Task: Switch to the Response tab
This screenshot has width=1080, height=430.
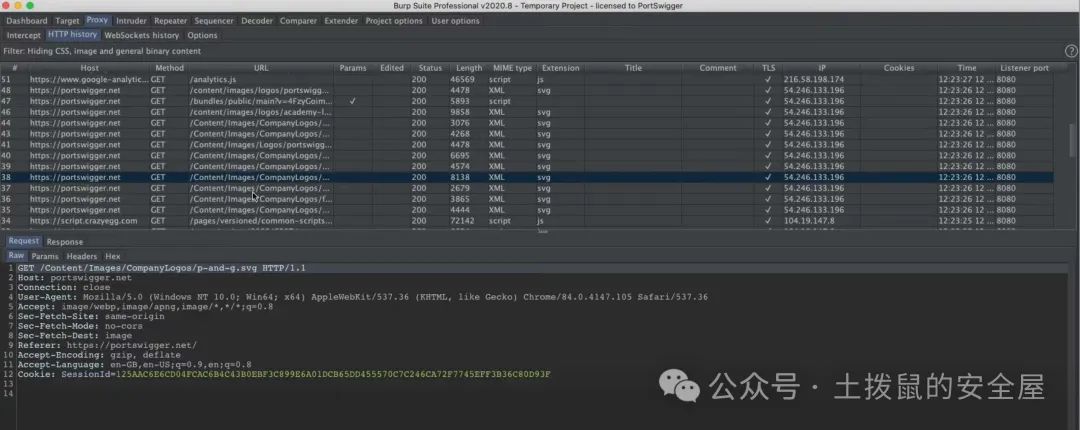Action: click(65, 242)
